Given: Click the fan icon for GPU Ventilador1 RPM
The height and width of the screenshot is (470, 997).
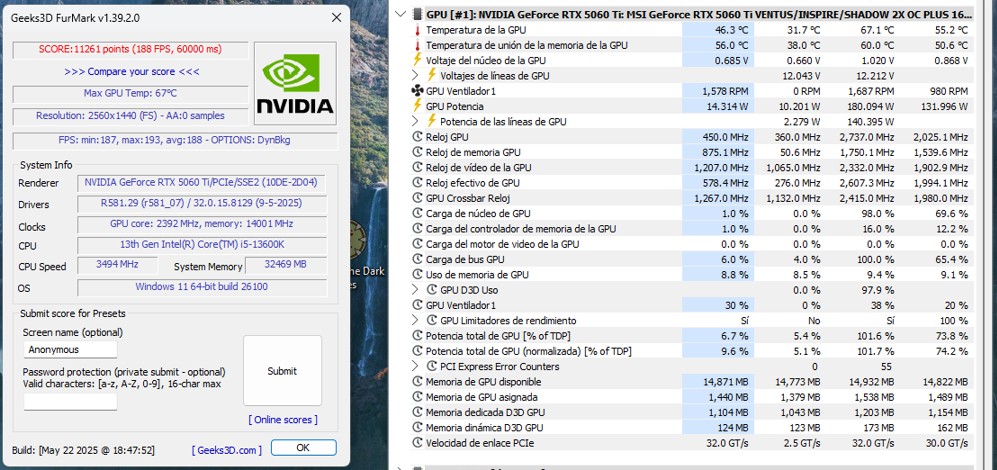Looking at the screenshot, I should click(x=417, y=91).
